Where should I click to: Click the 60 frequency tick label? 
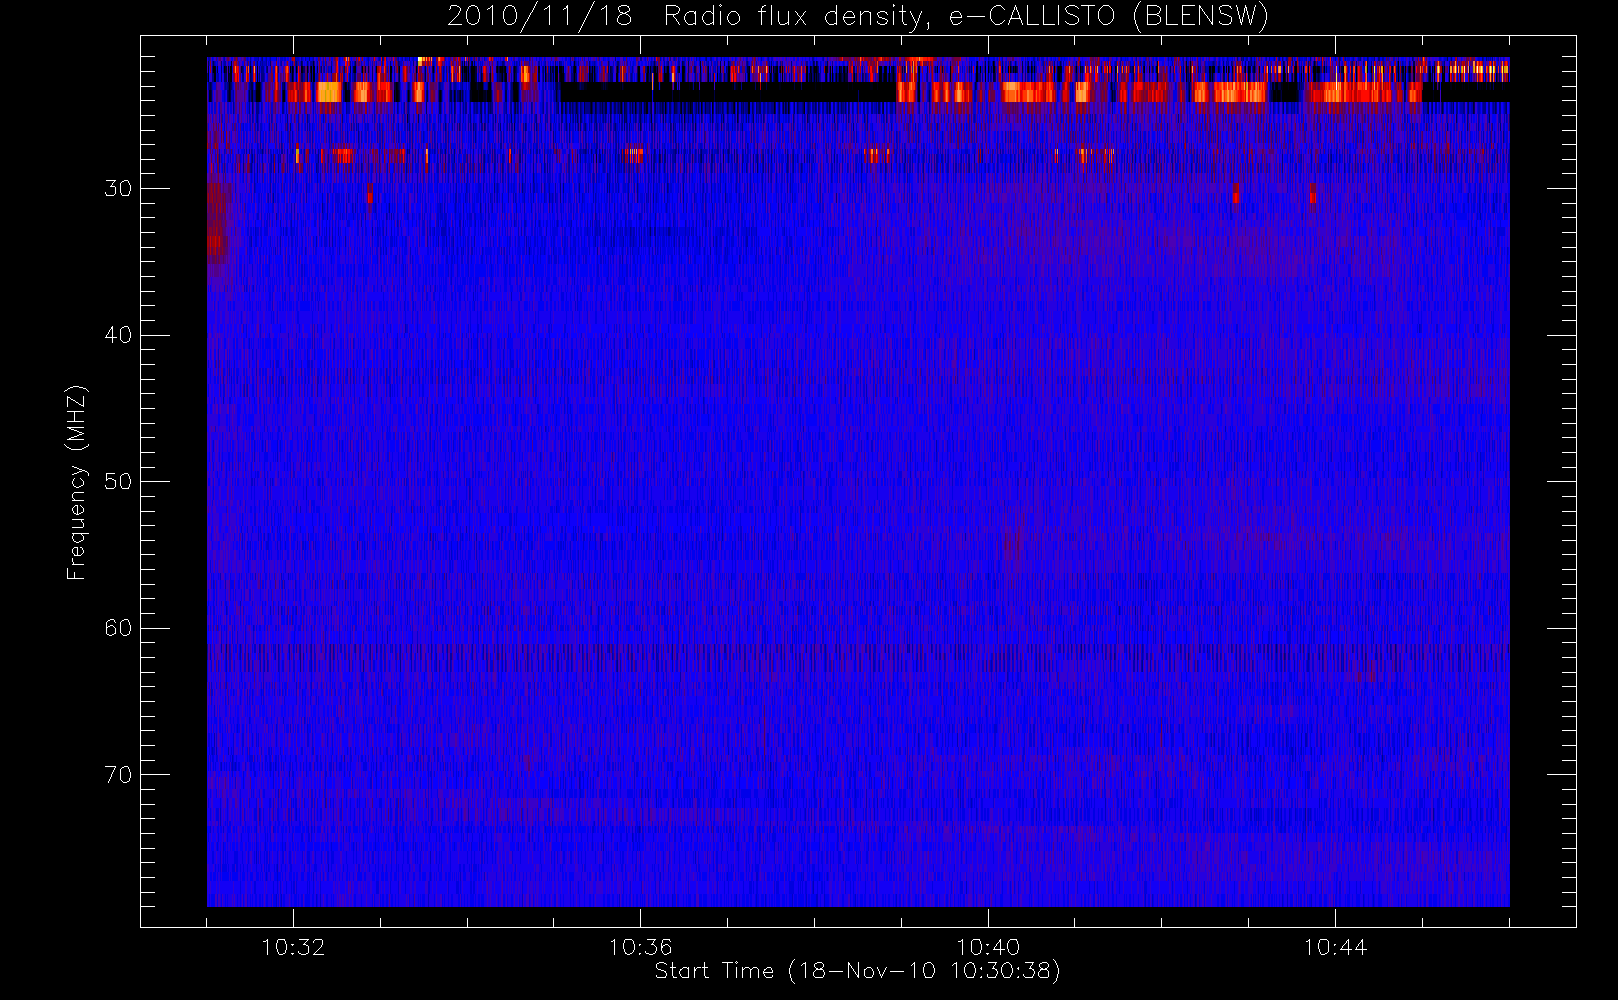pyautogui.click(x=118, y=628)
